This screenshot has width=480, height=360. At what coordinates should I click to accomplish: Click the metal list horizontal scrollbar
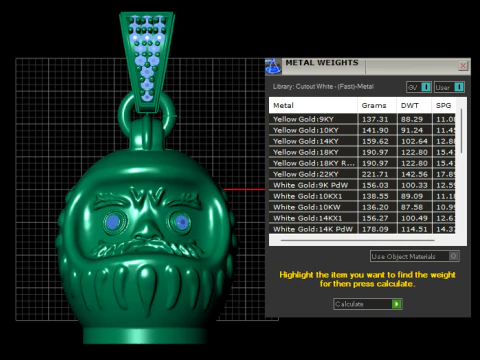coord(358,240)
